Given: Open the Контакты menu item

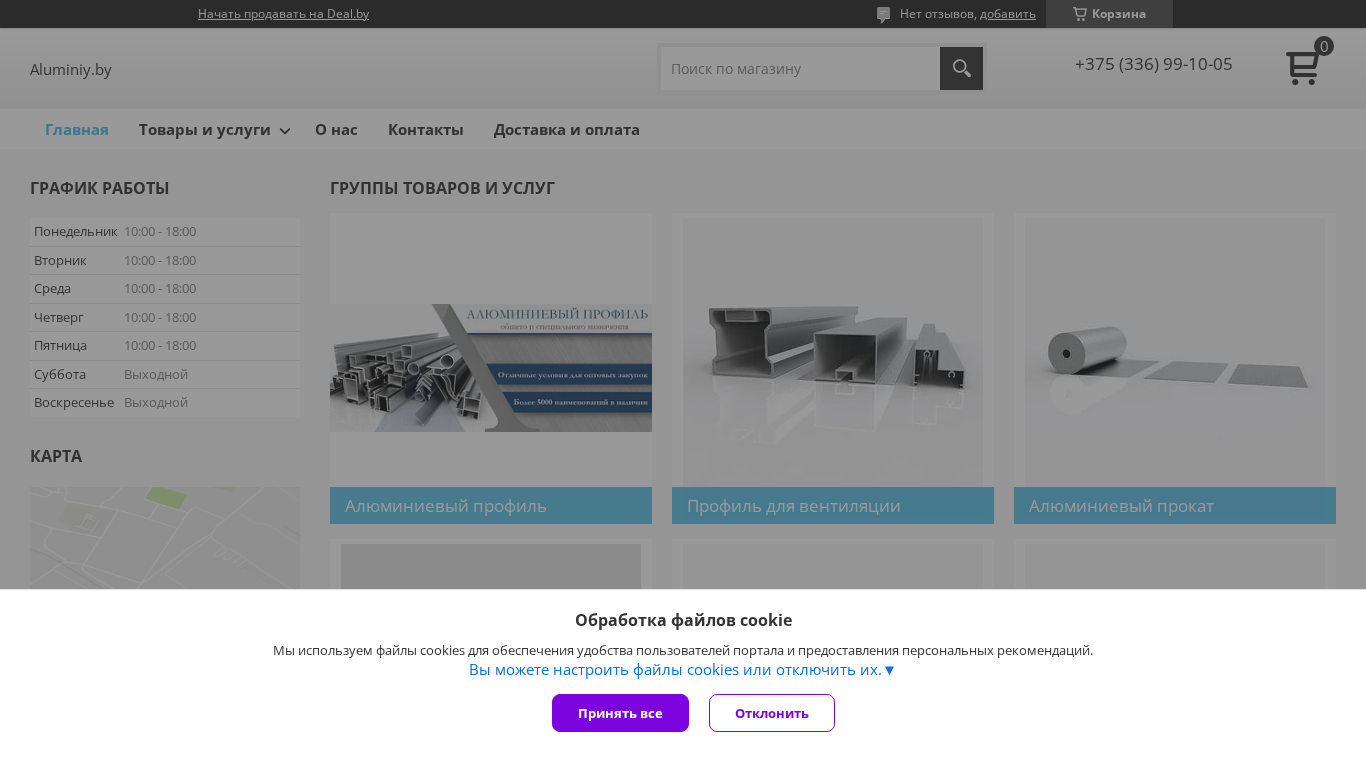Looking at the screenshot, I should (x=426, y=130).
